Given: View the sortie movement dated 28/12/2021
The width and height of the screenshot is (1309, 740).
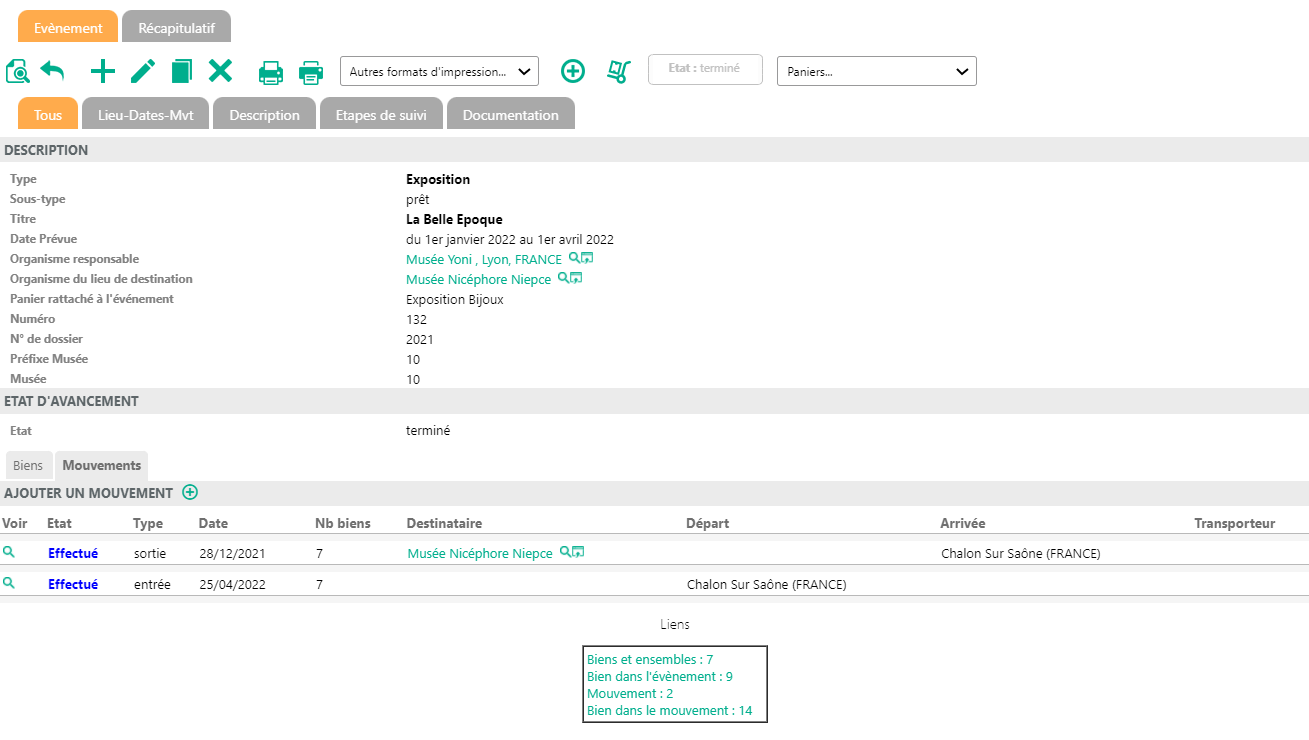Looking at the screenshot, I should pos(9,552).
